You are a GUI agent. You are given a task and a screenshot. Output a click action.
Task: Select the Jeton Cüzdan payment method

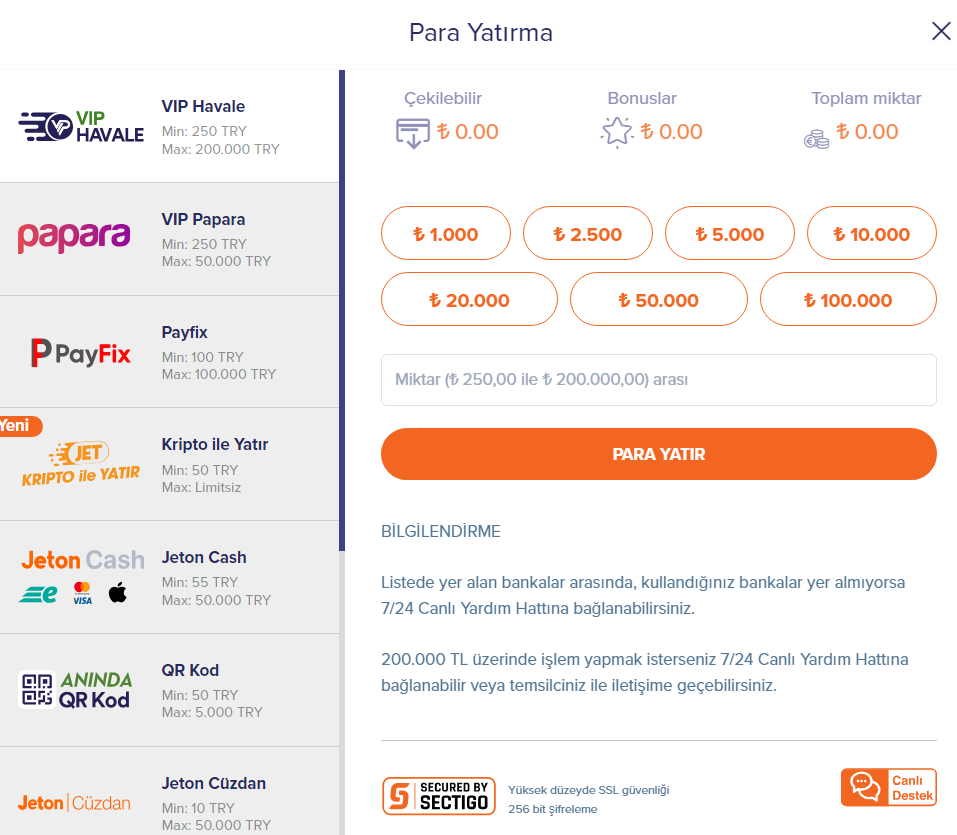[x=170, y=791]
